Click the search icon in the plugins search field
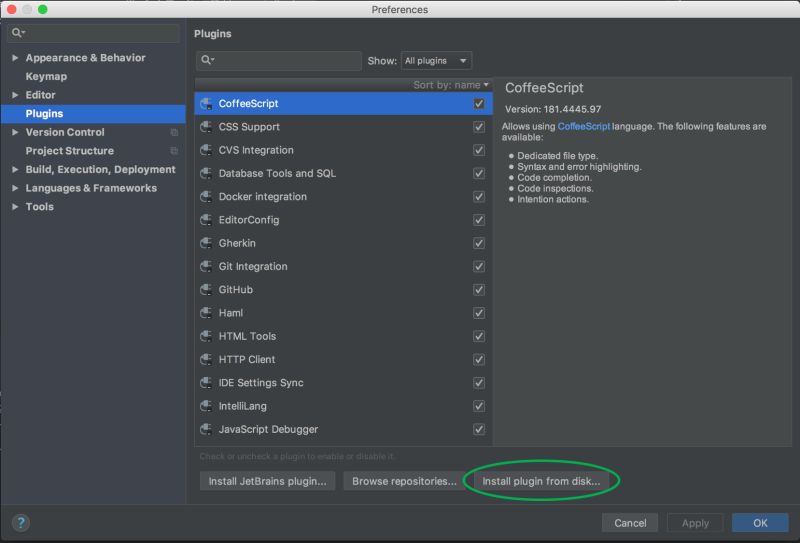 207,60
